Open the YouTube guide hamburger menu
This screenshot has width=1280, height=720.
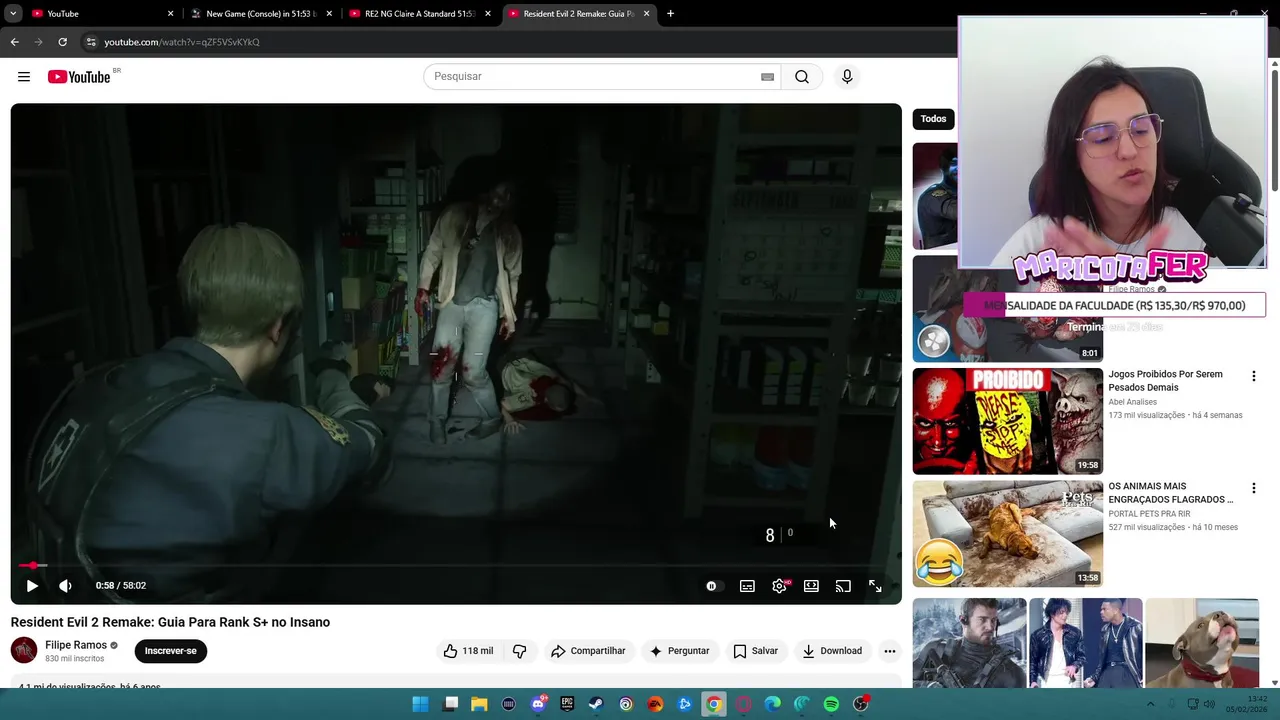(24, 77)
